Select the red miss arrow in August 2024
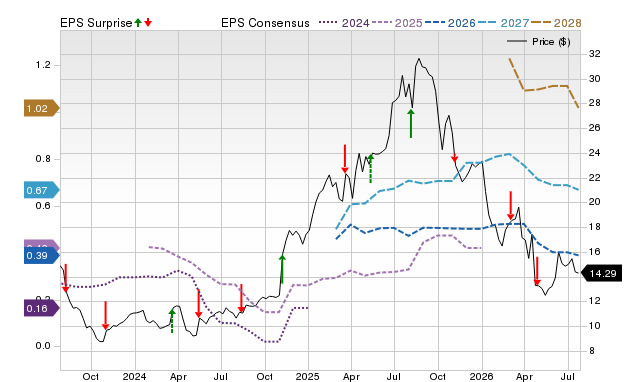The height and width of the screenshot is (382, 640). pyautogui.click(x=241, y=298)
